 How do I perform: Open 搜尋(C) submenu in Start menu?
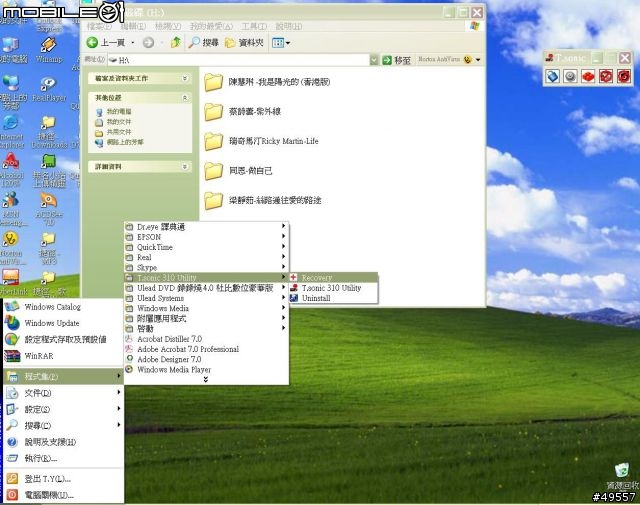63,425
